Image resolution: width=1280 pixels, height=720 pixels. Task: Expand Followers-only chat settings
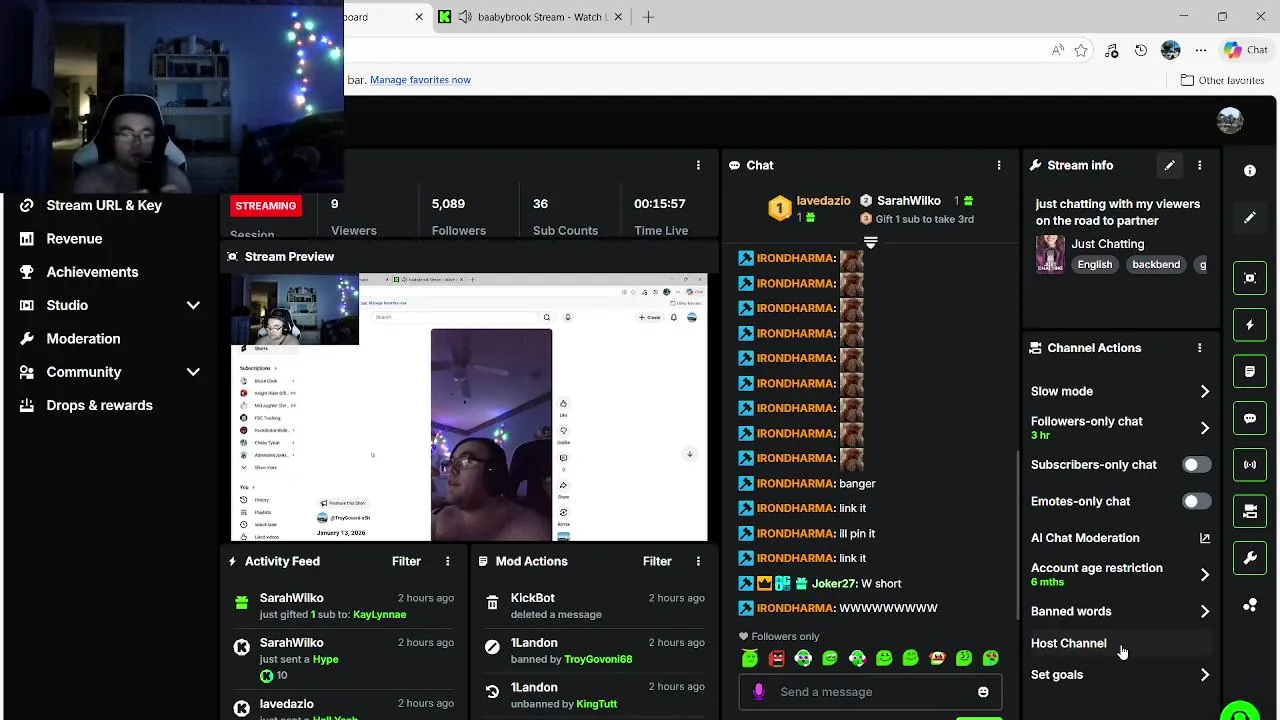tap(1205, 428)
